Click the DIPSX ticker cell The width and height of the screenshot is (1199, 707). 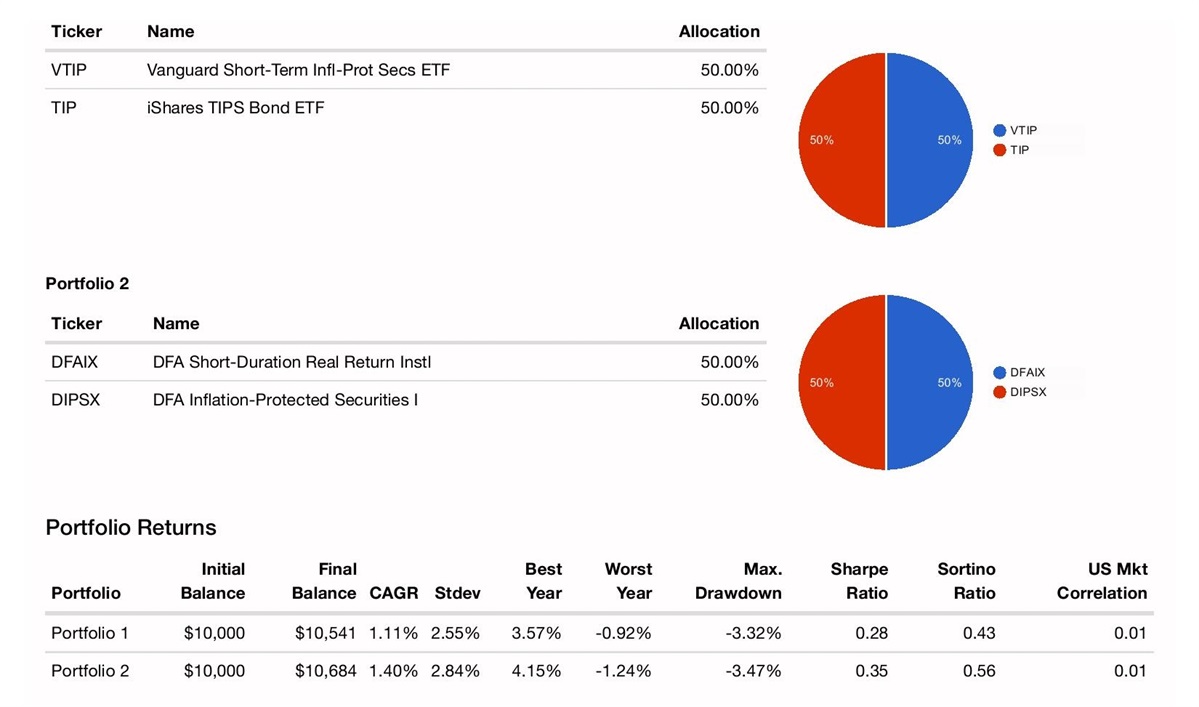[76, 400]
